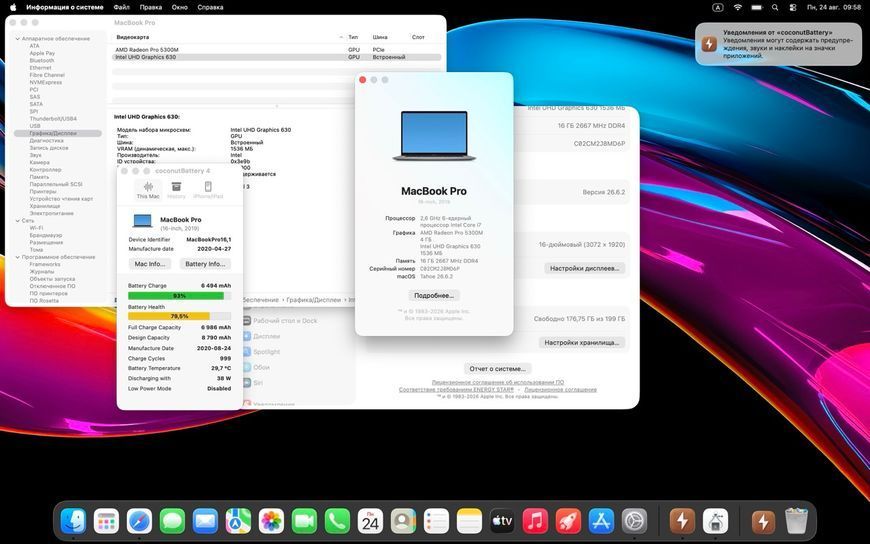Select Frameworks under Программное обеспечение
870x544 pixels.
[x=45, y=265]
